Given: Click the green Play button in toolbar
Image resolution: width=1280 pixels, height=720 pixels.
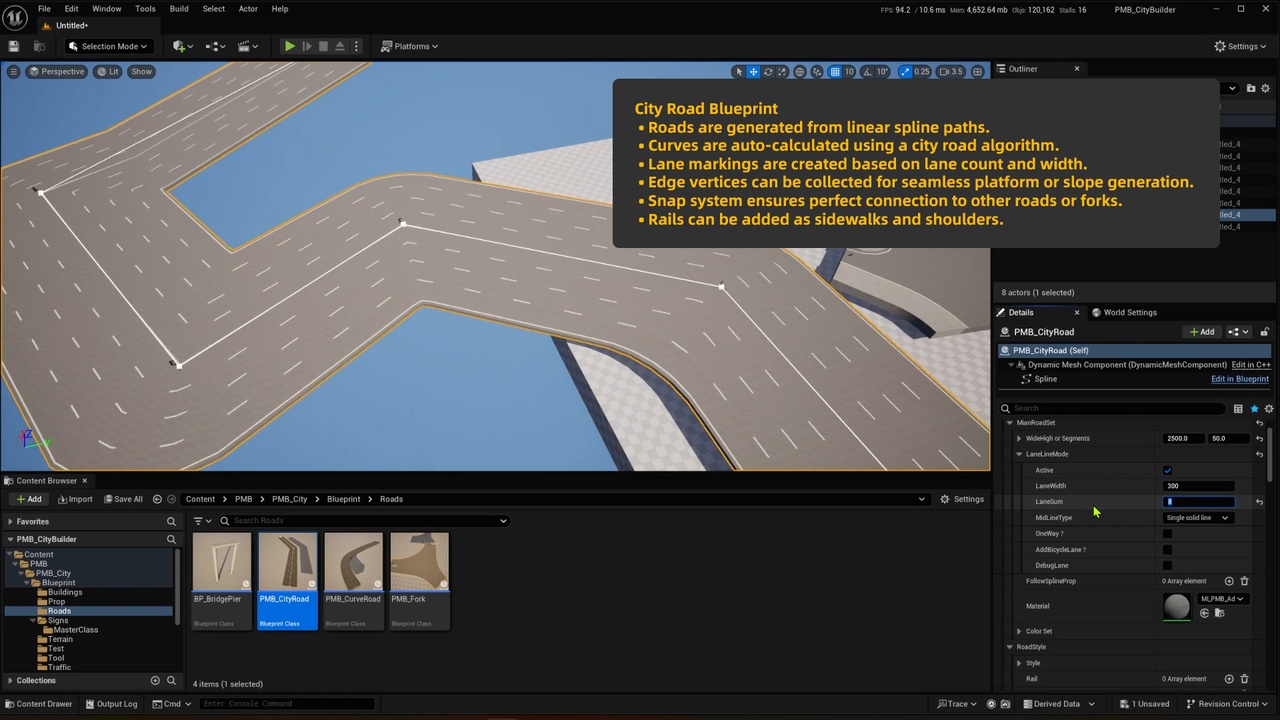Looking at the screenshot, I should [x=289, y=46].
